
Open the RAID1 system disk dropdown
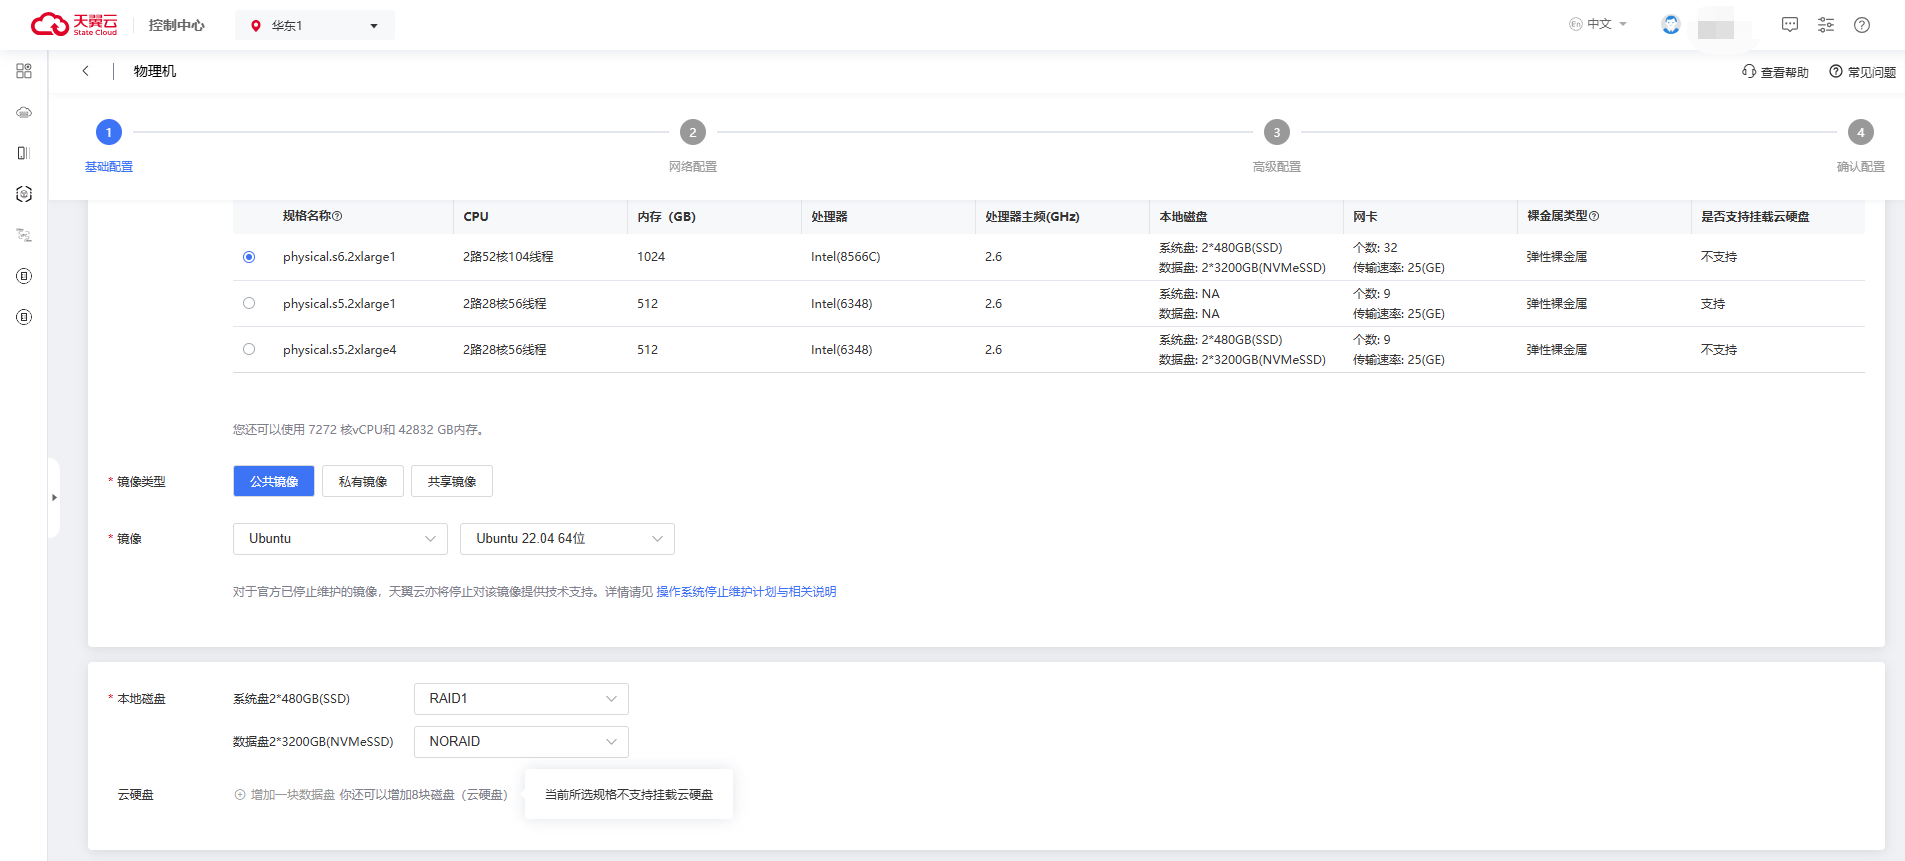tap(521, 699)
